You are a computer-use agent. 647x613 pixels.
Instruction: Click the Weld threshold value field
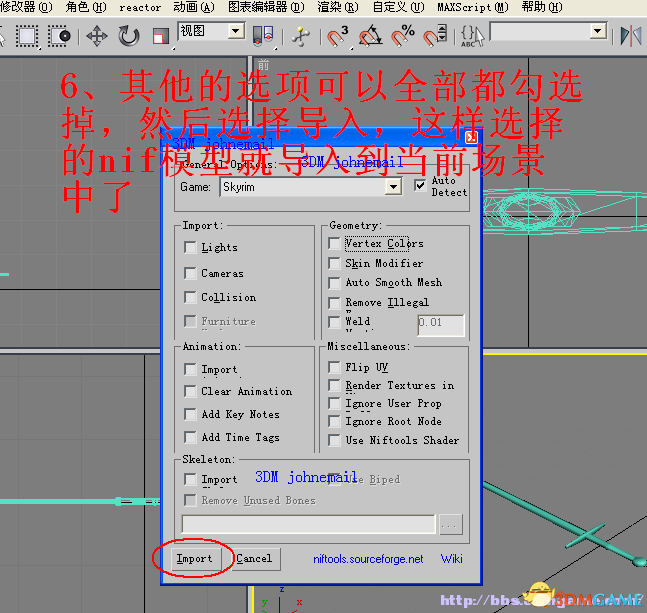pos(441,325)
